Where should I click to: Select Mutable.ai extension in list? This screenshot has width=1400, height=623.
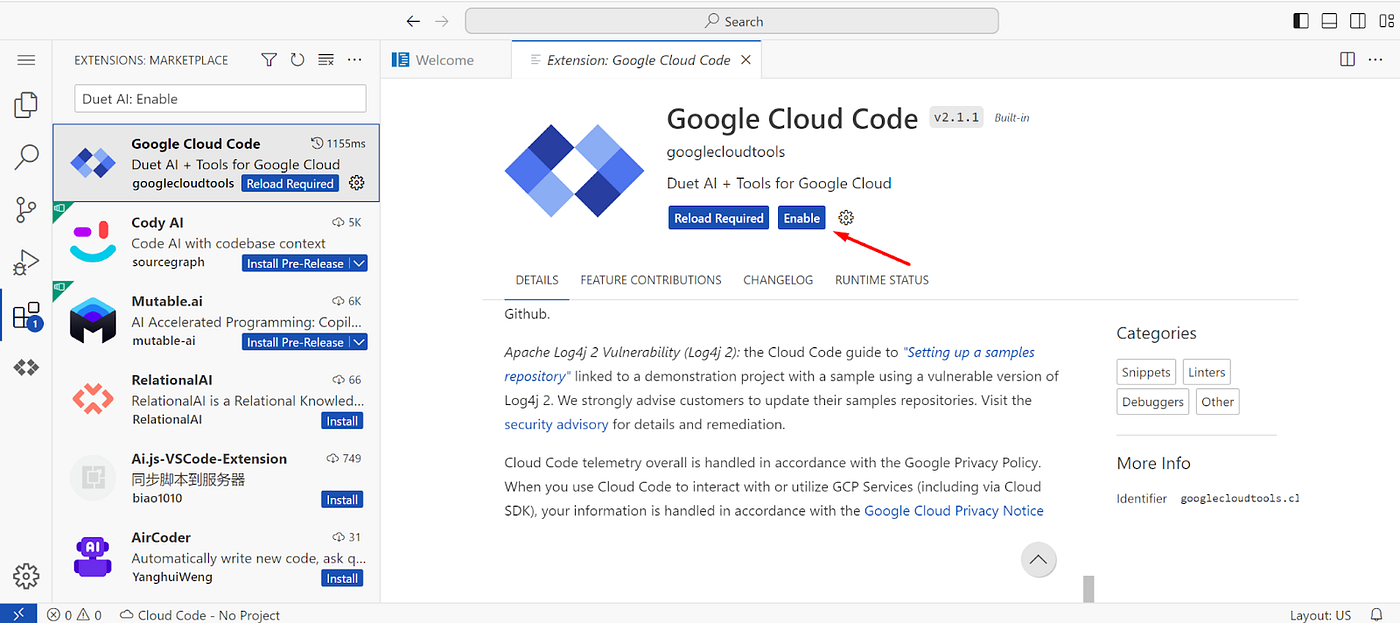click(x=216, y=321)
